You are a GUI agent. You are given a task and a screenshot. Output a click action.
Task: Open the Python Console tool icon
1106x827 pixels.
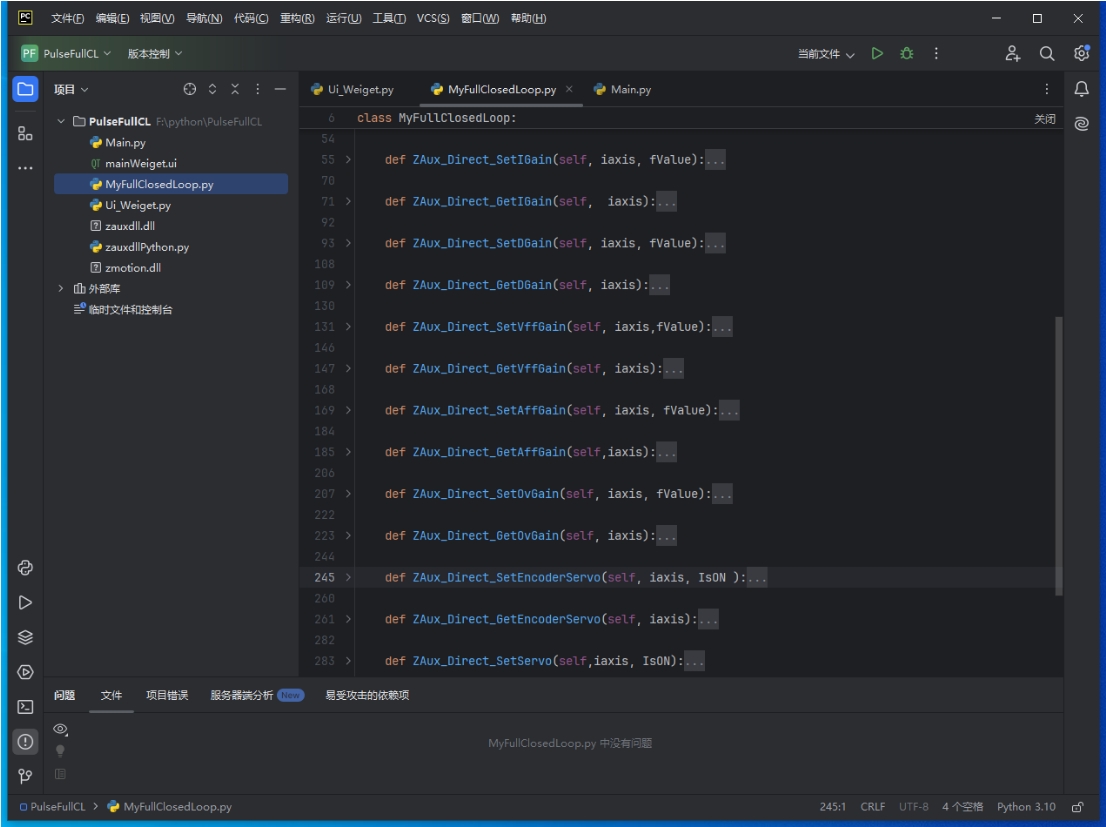point(25,568)
